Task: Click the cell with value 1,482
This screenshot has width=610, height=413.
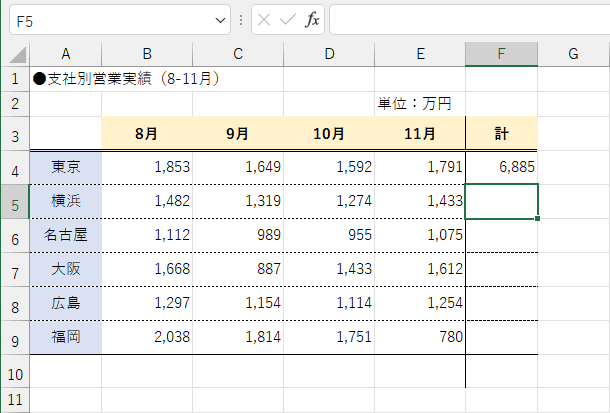Action: pos(147,201)
